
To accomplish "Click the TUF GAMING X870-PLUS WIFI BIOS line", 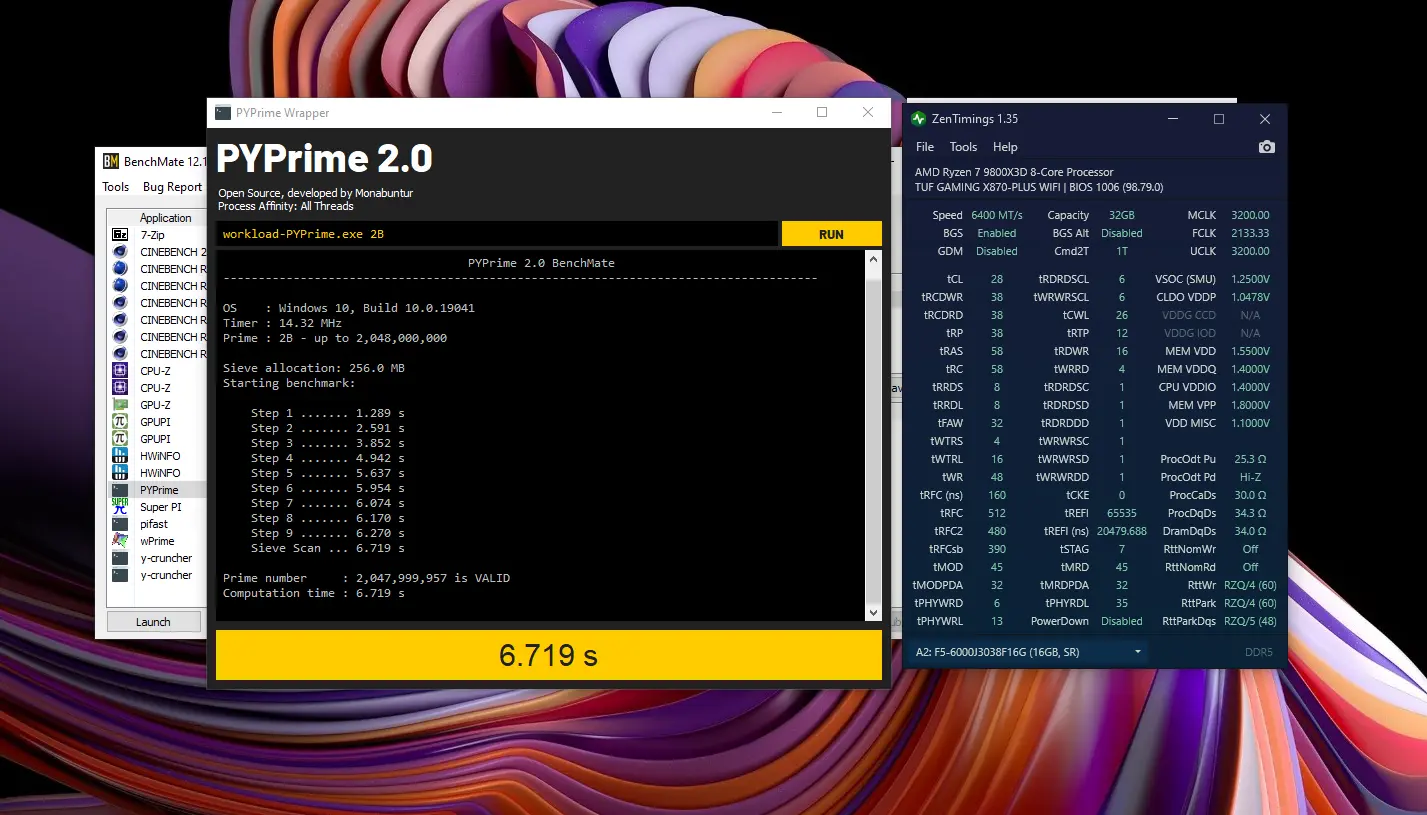I will pyautogui.click(x=1039, y=187).
